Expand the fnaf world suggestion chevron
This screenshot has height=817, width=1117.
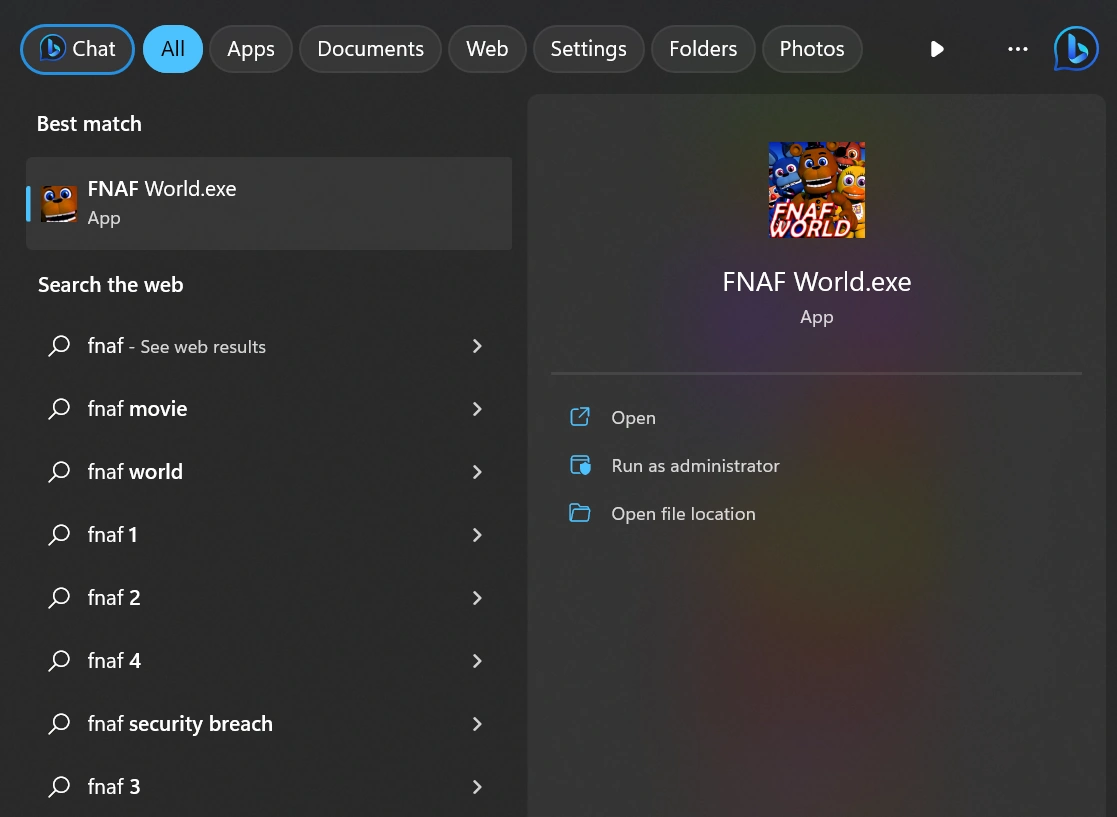[x=477, y=471]
